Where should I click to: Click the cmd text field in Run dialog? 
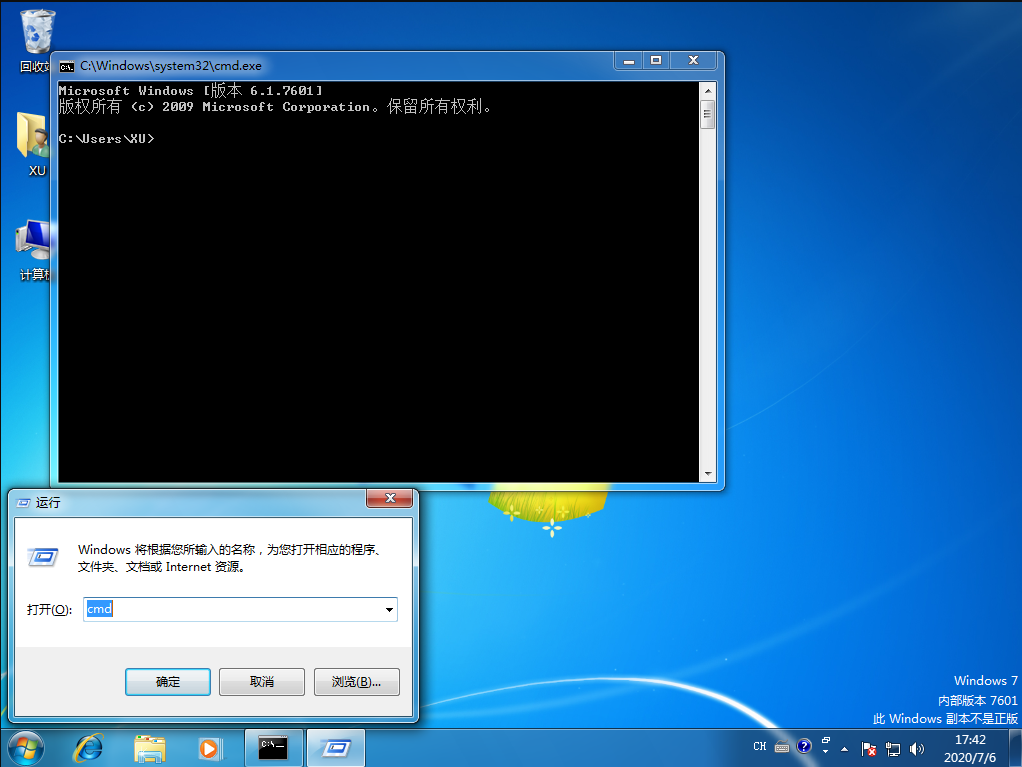[x=235, y=609]
